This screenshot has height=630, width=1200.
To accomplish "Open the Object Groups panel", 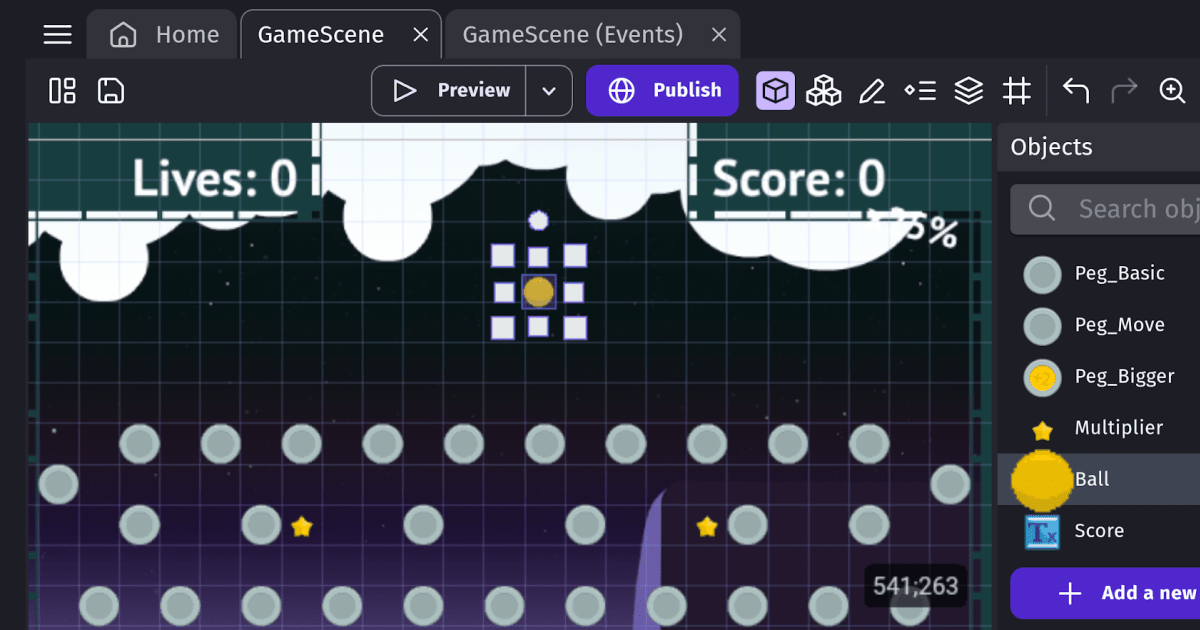I will (x=823, y=90).
